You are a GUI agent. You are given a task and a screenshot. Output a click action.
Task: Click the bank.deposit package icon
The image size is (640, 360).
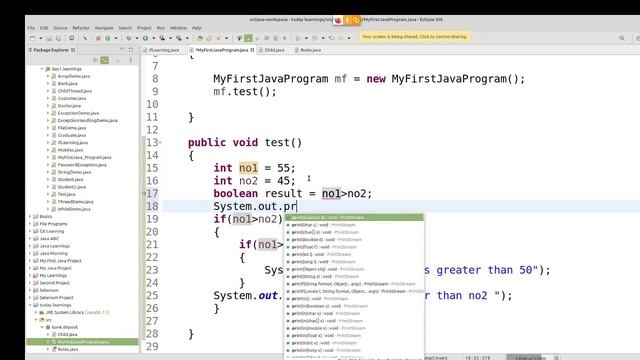47,327
